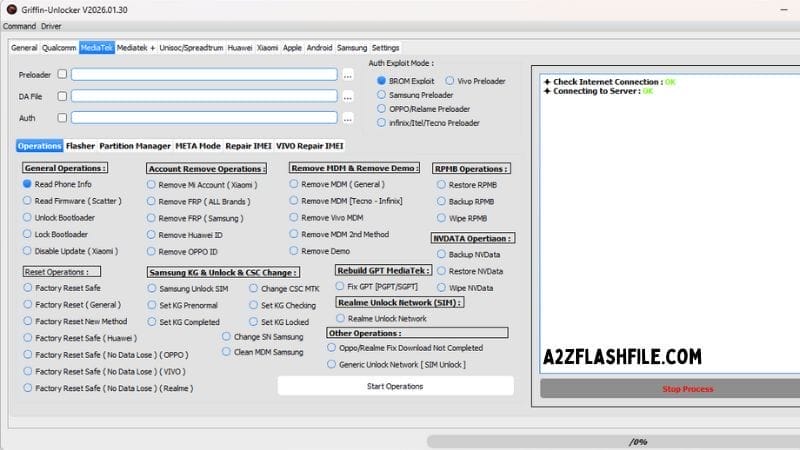Image resolution: width=800 pixels, height=450 pixels.
Task: Select Factory Reset Safe option
Action: [62, 288]
